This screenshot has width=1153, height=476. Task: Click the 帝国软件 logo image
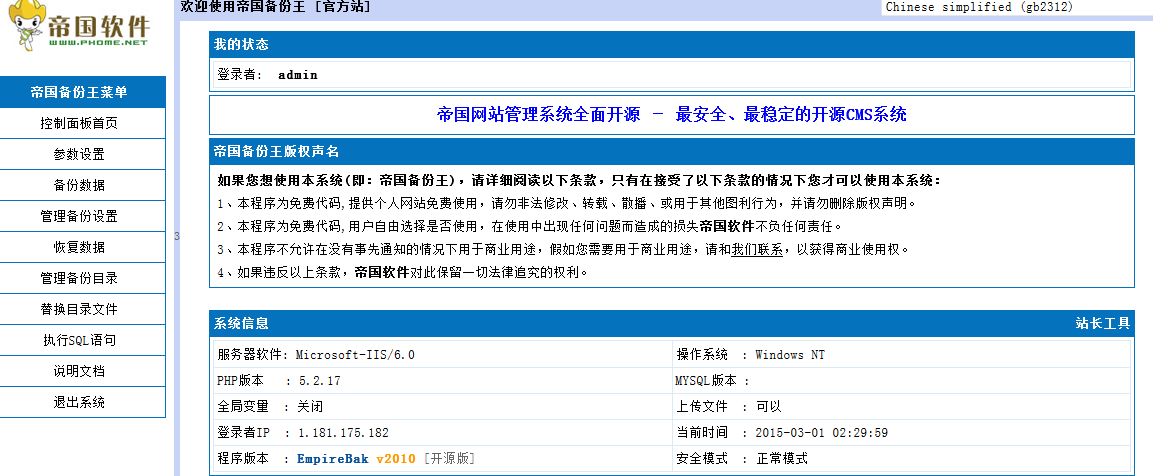pos(79,26)
